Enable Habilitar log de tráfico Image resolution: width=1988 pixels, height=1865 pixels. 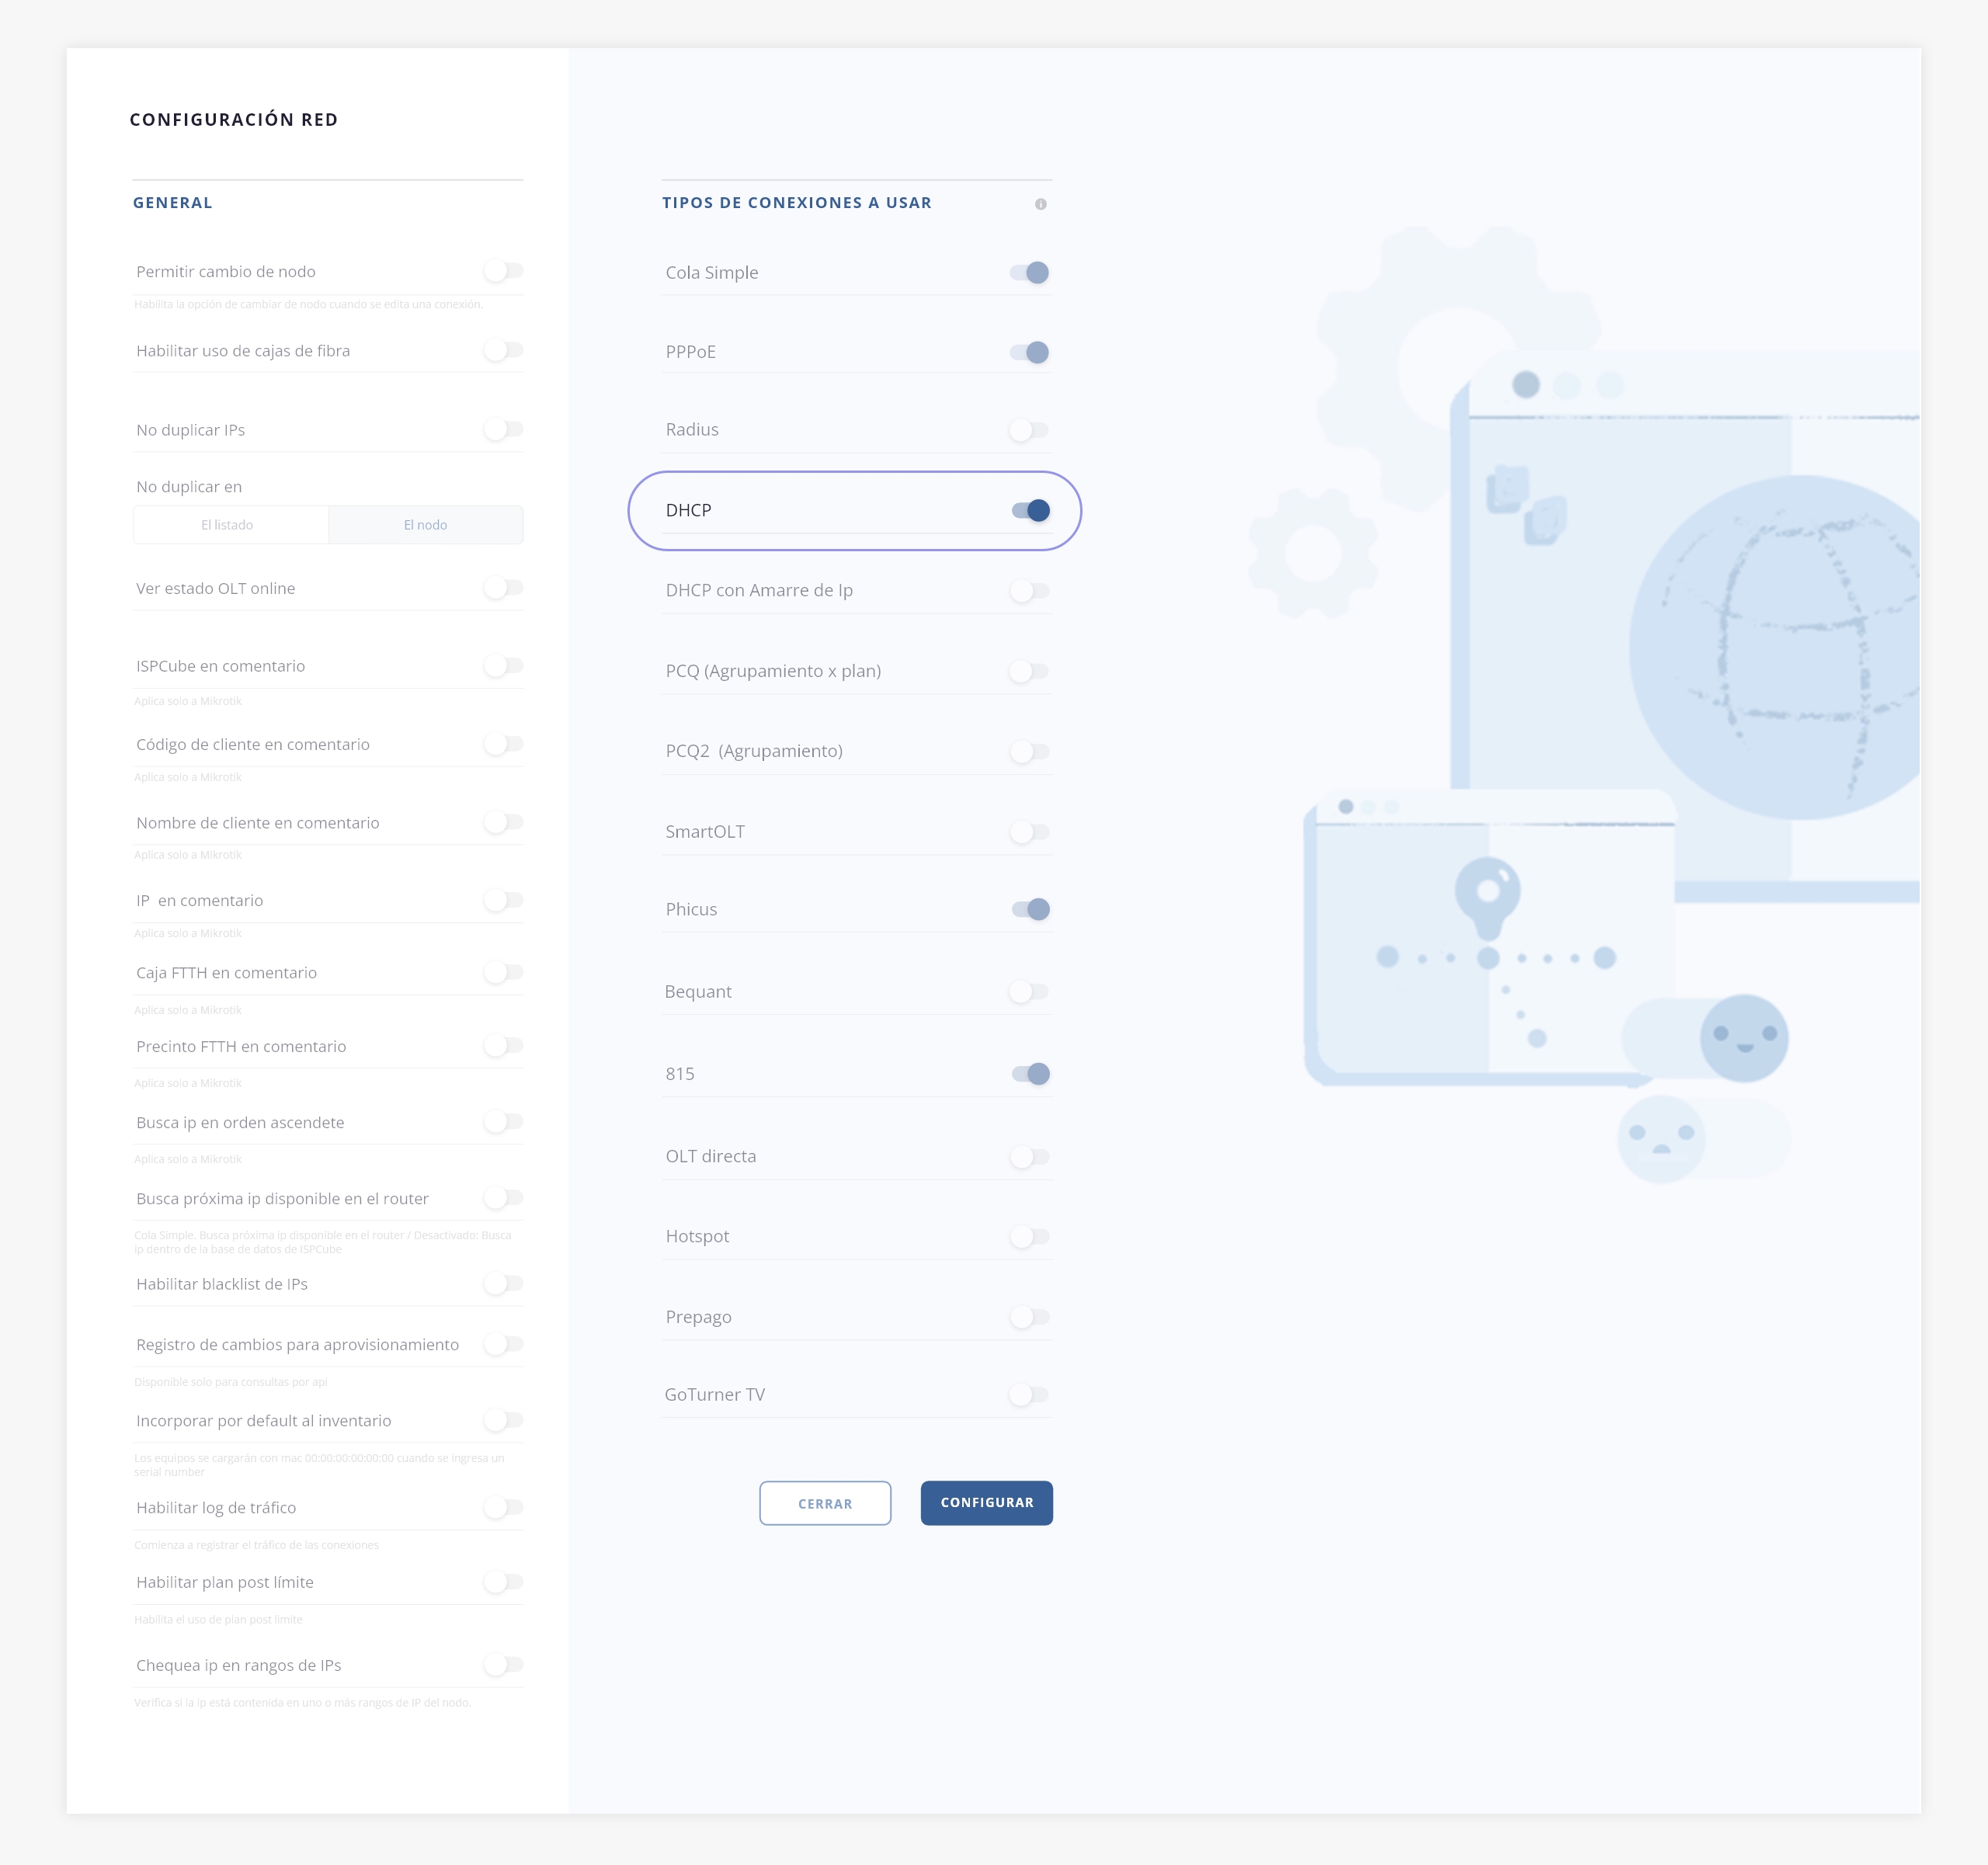pyautogui.click(x=504, y=1507)
